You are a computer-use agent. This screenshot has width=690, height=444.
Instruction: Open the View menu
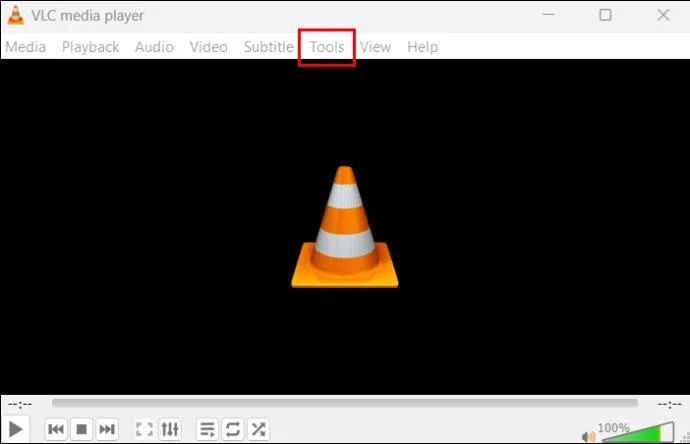tap(375, 47)
